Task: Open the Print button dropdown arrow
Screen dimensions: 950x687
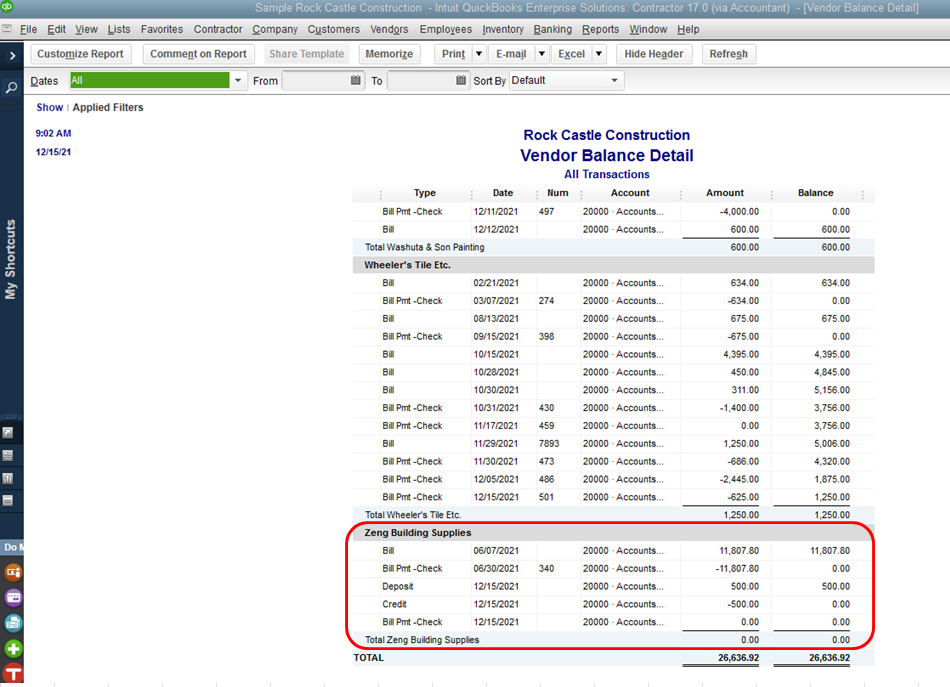Action: (479, 54)
